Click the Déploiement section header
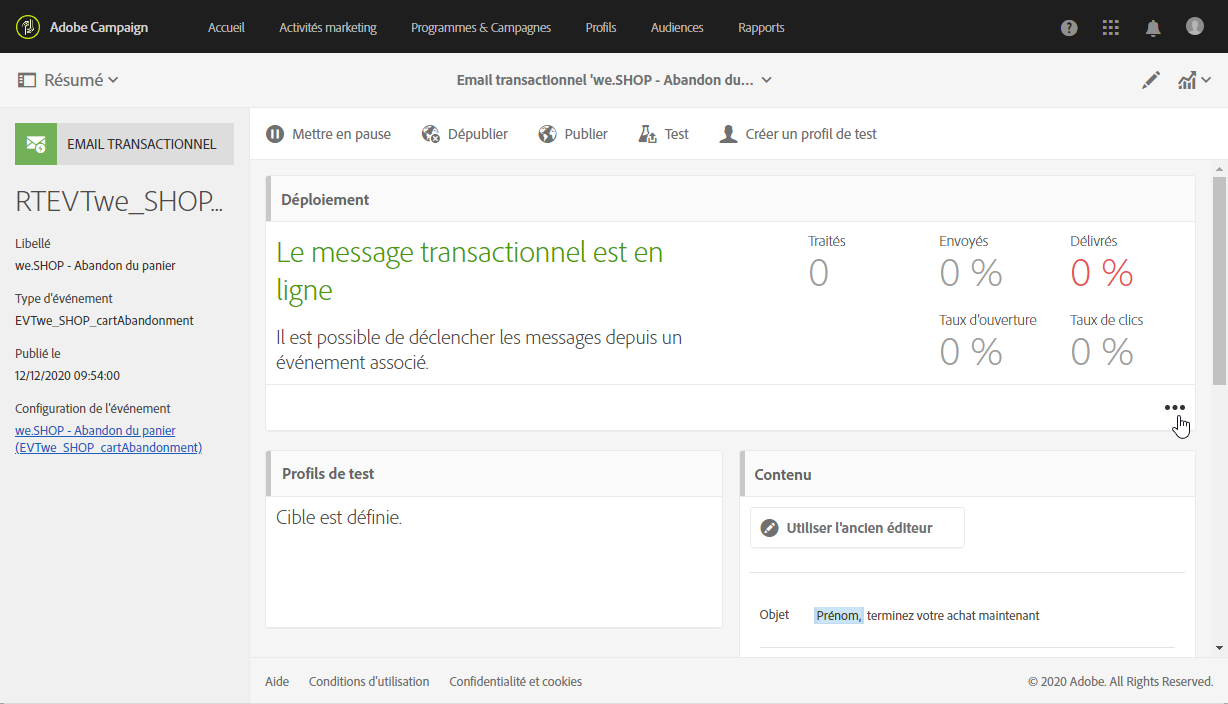This screenshot has height=704, width=1228. 730,200
